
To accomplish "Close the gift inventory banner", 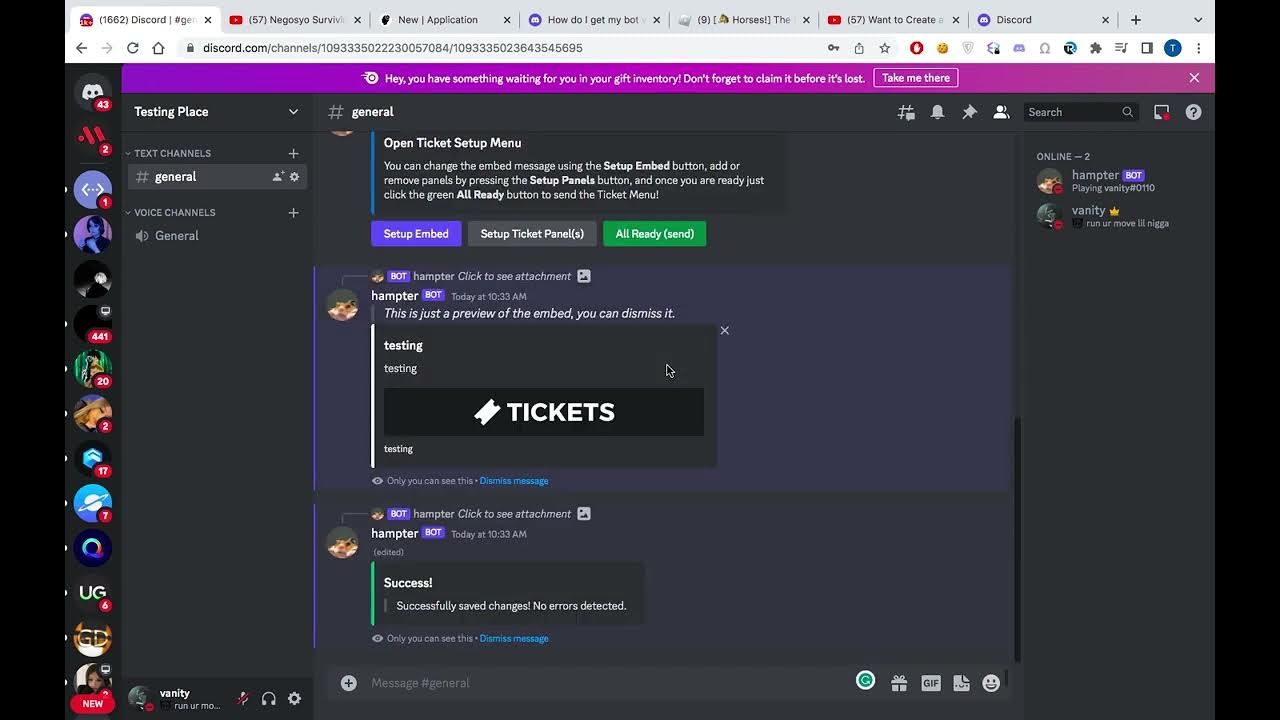I will coord(1194,78).
